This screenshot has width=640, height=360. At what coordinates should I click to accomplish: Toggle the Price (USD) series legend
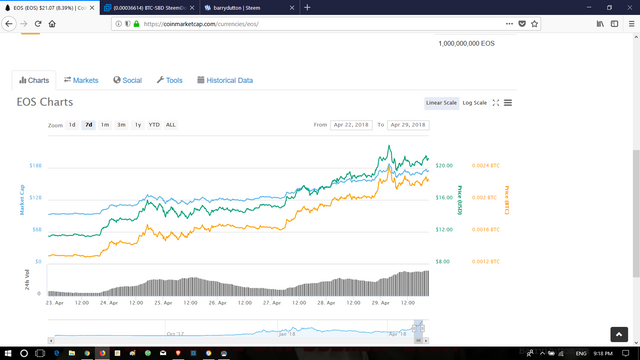point(460,200)
